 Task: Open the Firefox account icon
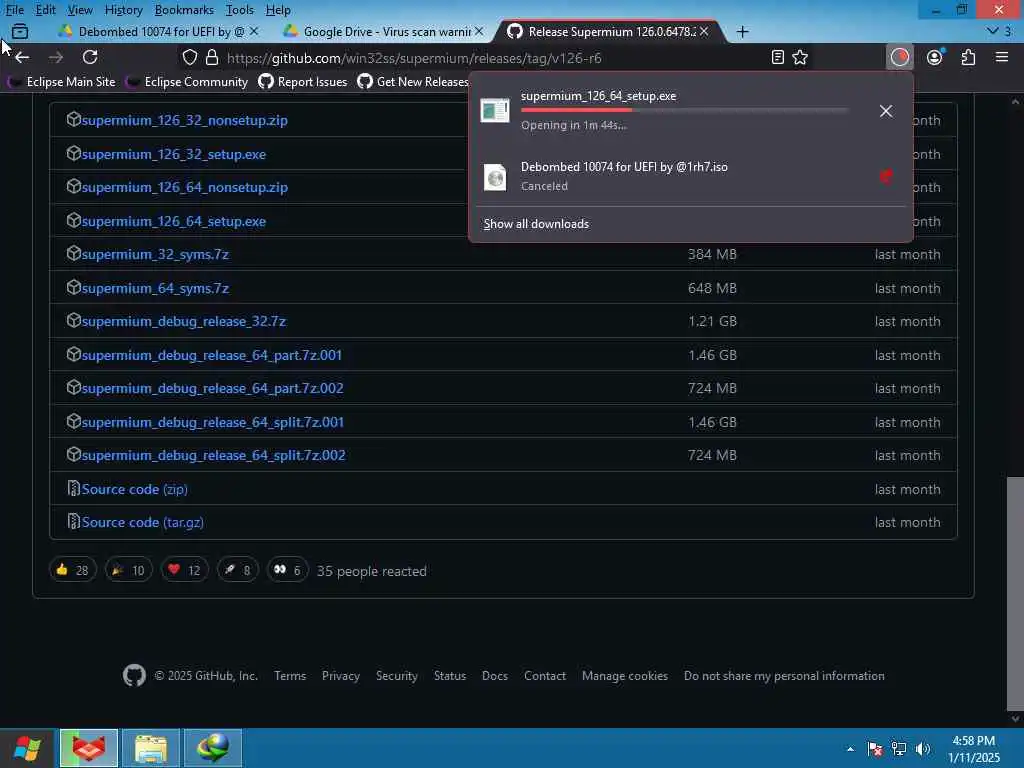(x=935, y=57)
